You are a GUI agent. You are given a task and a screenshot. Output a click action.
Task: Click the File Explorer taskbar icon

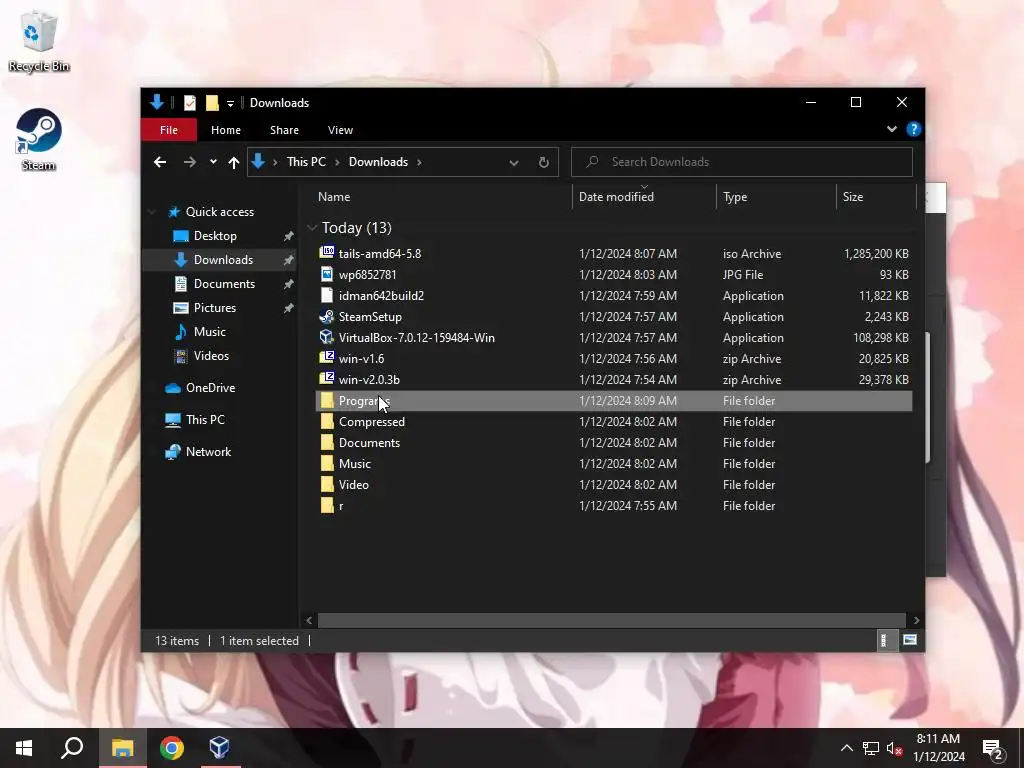[122, 748]
